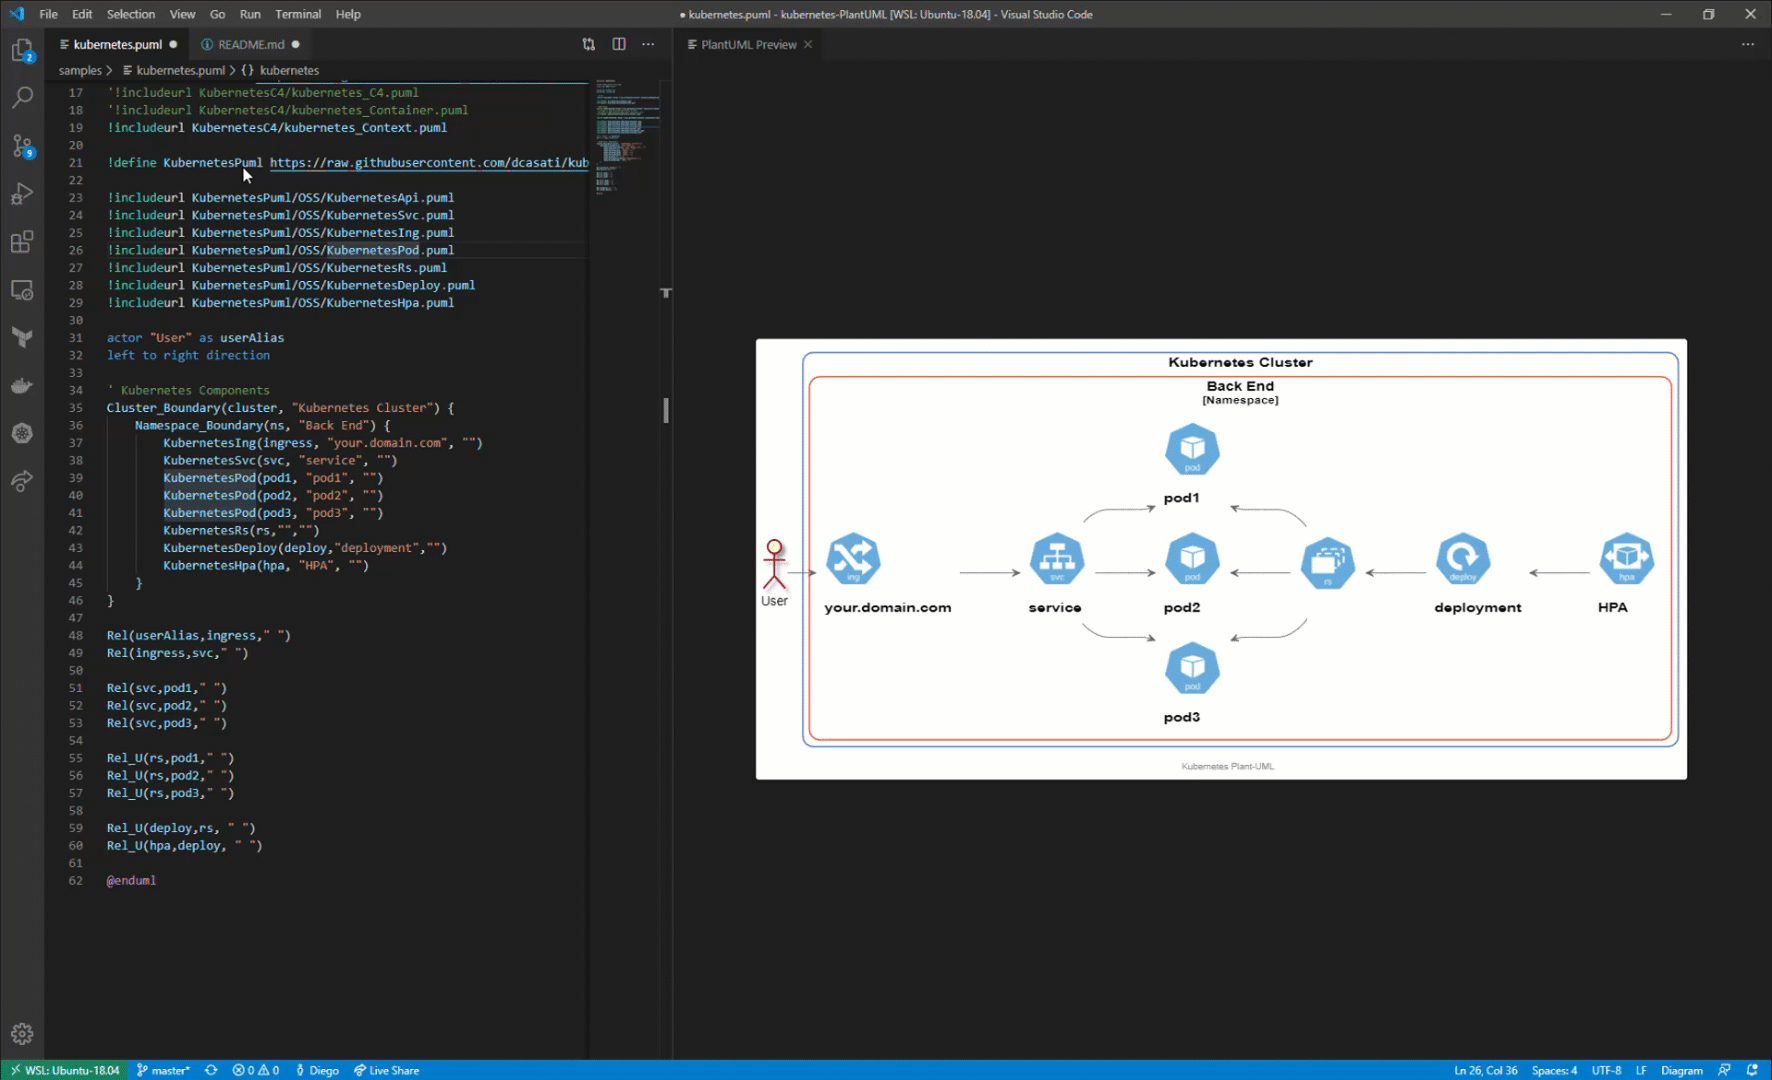This screenshot has width=1772, height=1080.
Task: Open the Run and Debug view
Action: 22,194
